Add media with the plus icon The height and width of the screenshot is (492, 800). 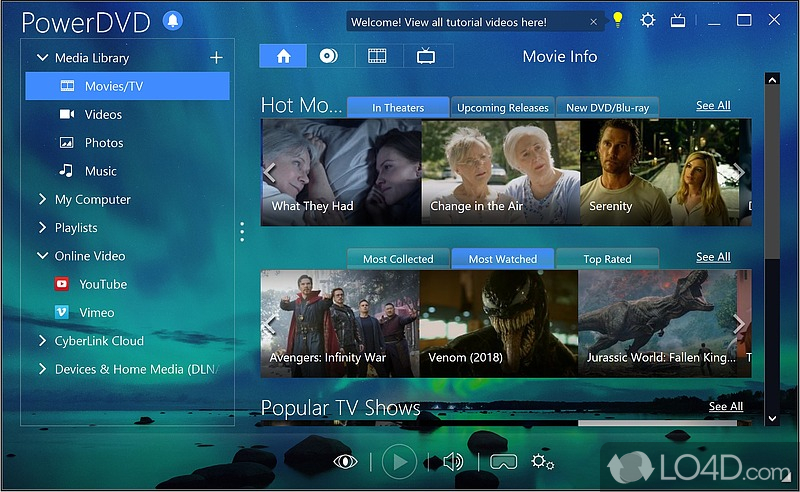click(x=216, y=58)
